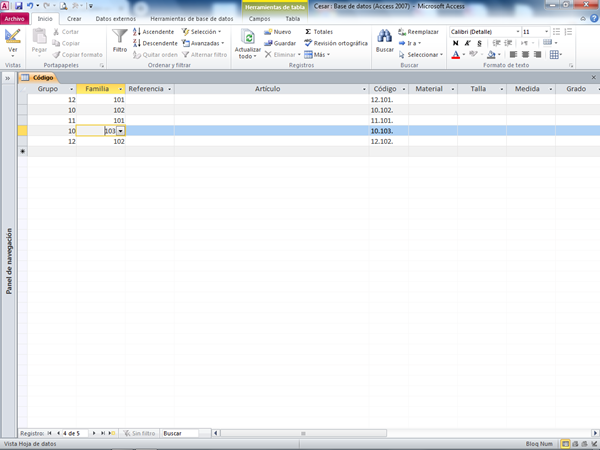Viewport: 600px width, 450px height.
Task: Click Totales sigma button
Action: (x=320, y=32)
